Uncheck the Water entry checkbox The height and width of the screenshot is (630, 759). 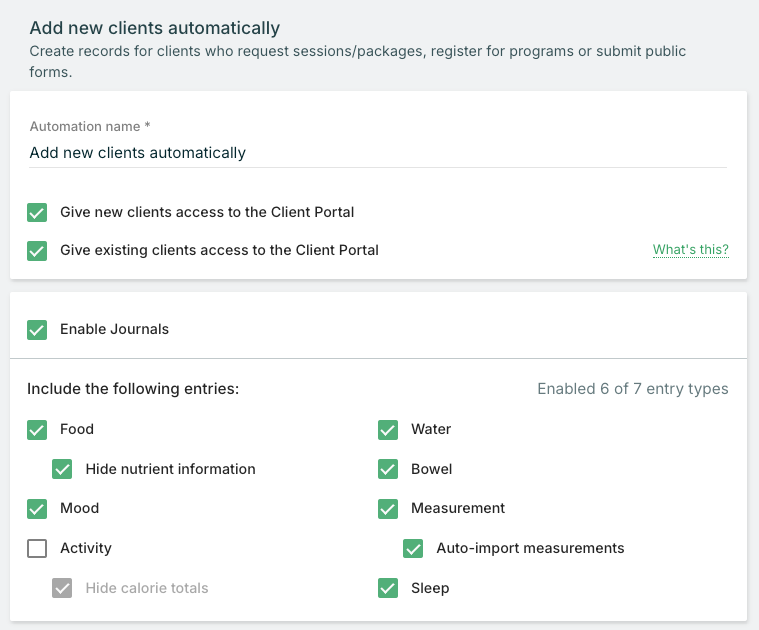coord(388,430)
